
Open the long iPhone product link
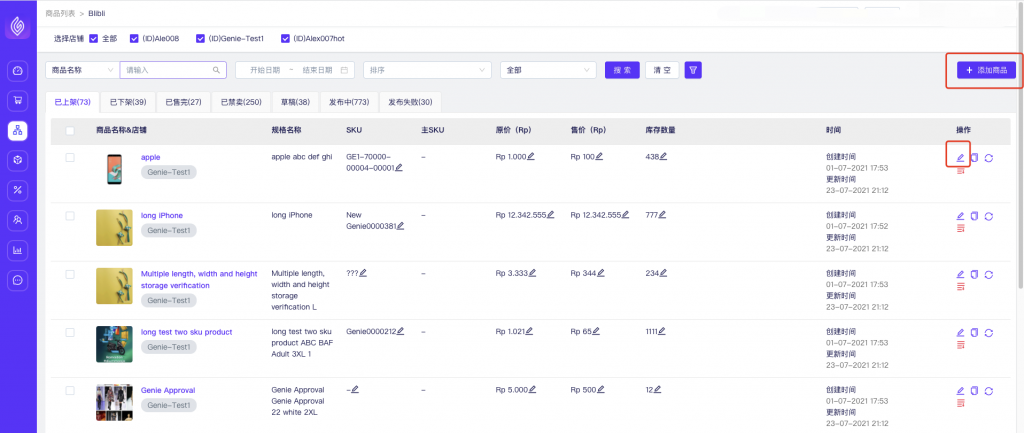pyautogui.click(x=162, y=216)
